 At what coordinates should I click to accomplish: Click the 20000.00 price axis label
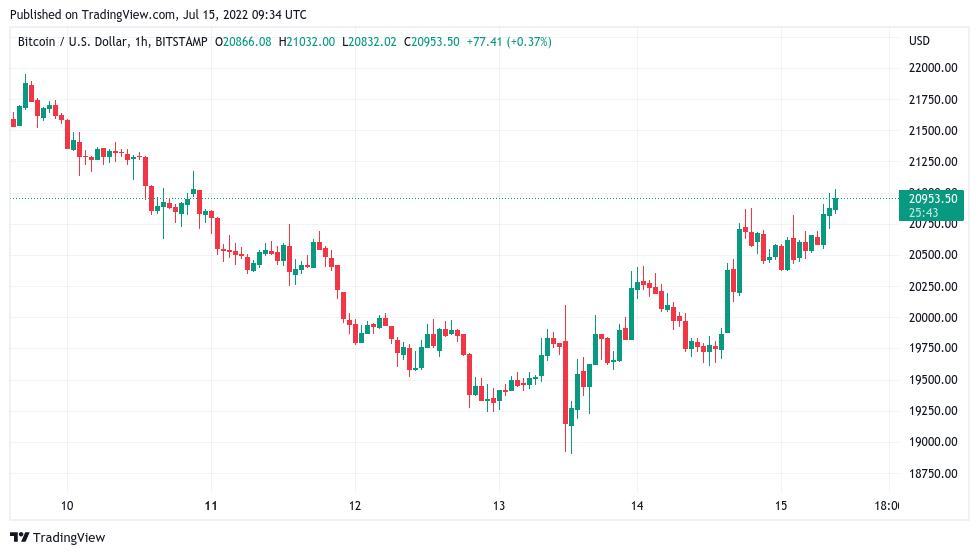point(933,318)
